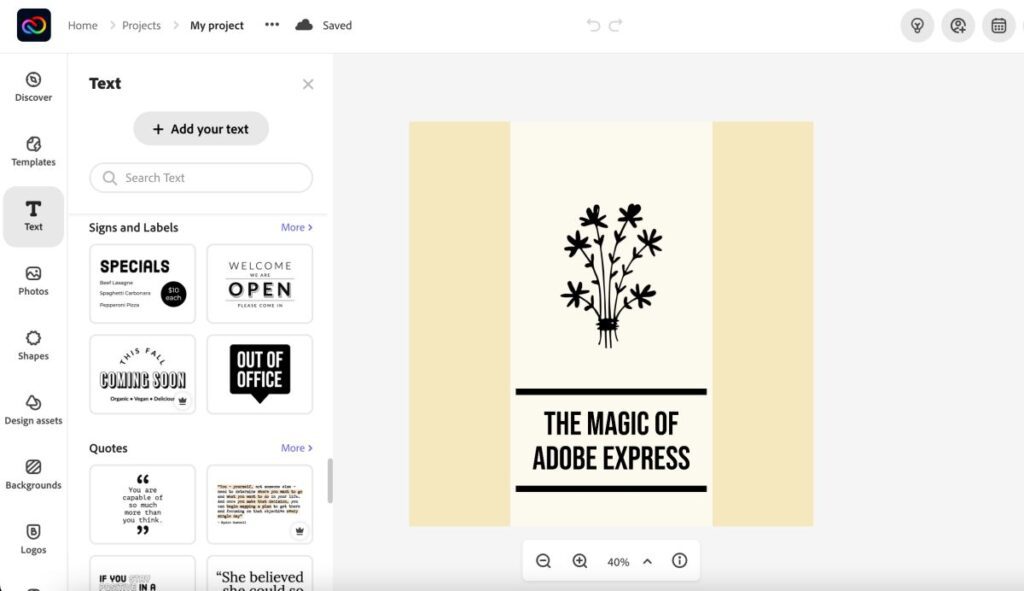The width and height of the screenshot is (1024, 591).
Task: Open the Projects page
Action: coord(141,25)
